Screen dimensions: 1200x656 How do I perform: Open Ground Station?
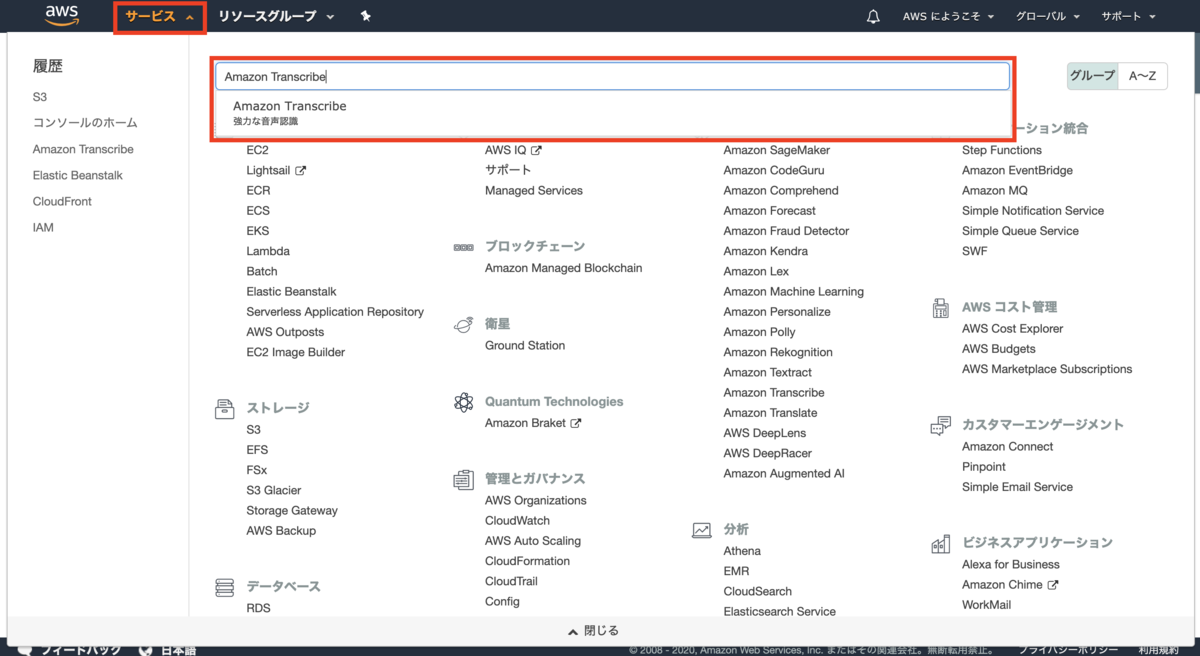(525, 345)
